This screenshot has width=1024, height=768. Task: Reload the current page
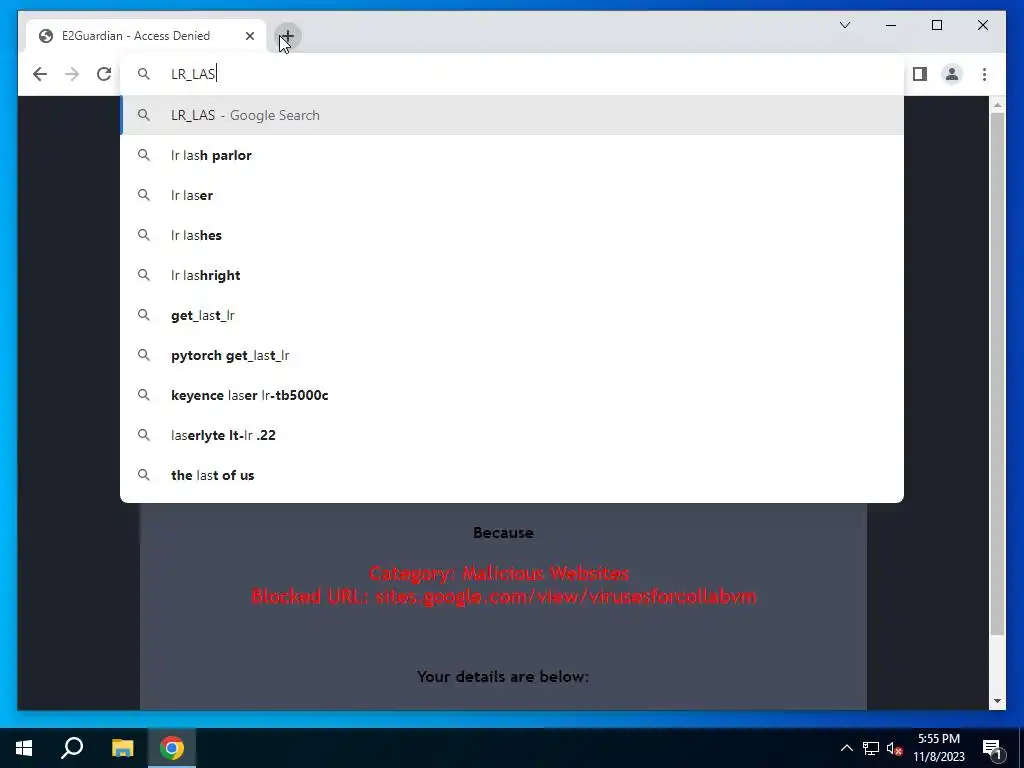point(104,74)
